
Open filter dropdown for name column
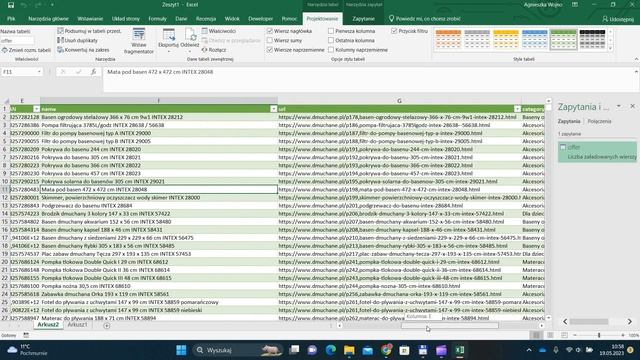273,109
